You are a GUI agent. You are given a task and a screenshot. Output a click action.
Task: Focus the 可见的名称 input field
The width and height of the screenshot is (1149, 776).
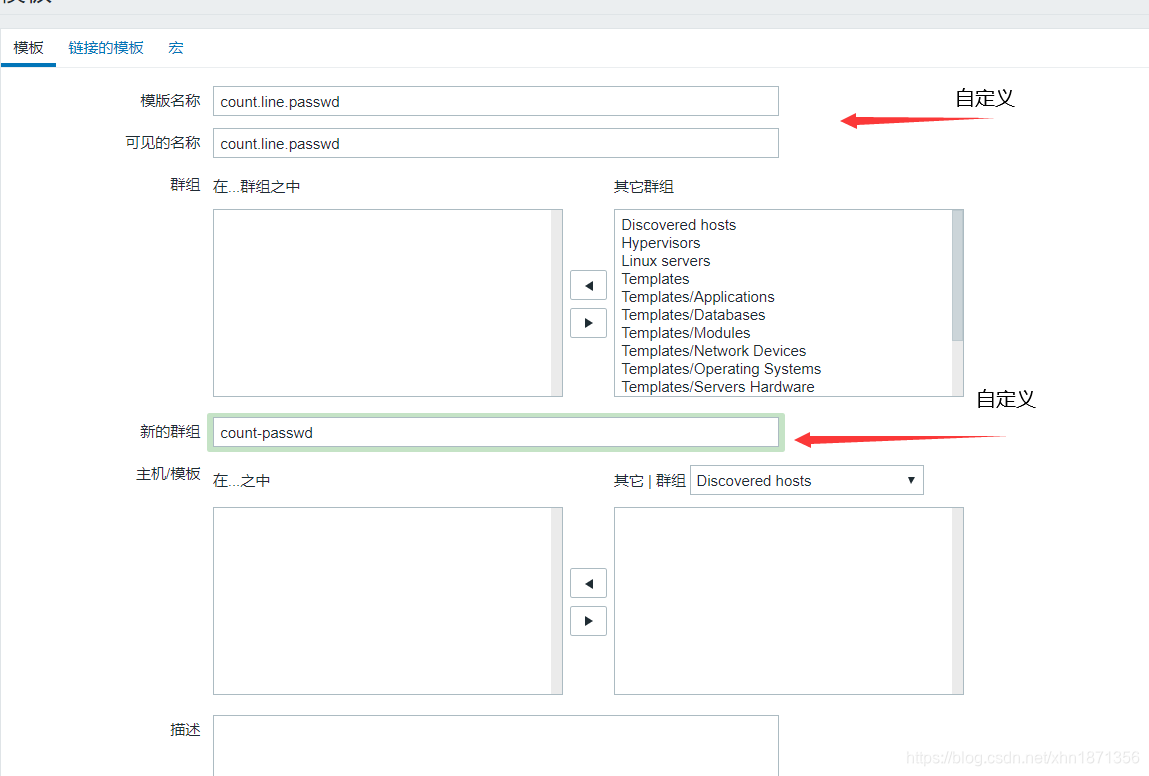click(x=495, y=143)
